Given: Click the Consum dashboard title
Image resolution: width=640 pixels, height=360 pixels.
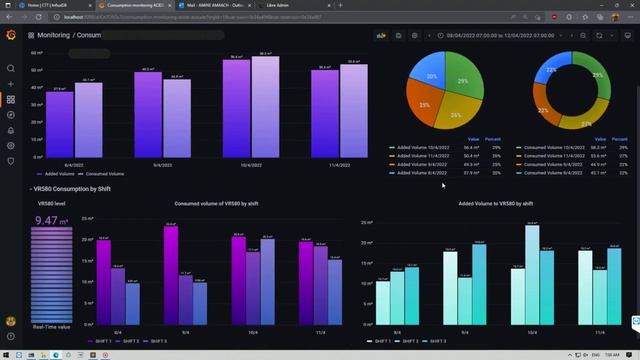Looking at the screenshot, I should (89, 36).
